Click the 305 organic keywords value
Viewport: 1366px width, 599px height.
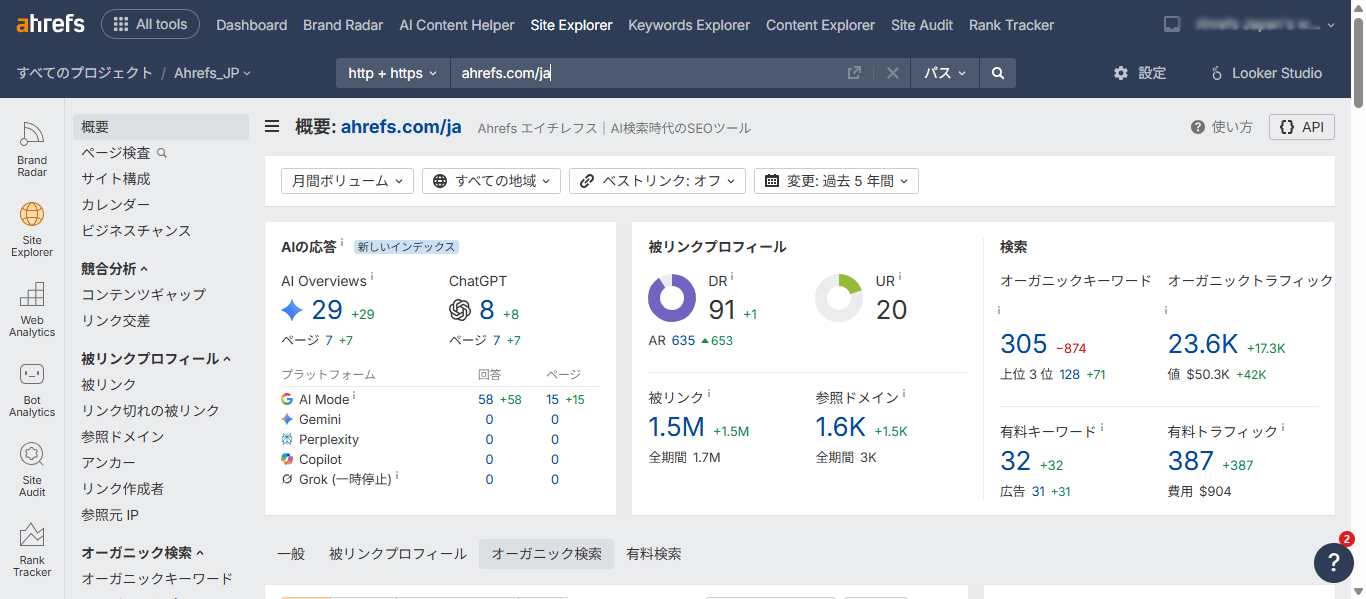(1024, 345)
